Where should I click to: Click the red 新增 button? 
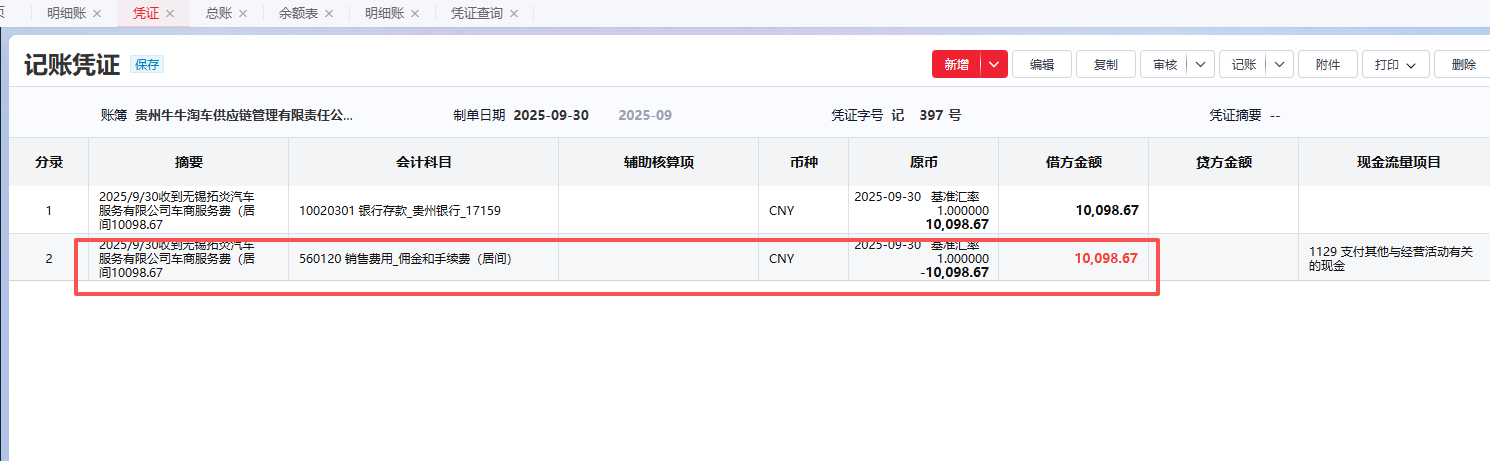[x=956, y=64]
